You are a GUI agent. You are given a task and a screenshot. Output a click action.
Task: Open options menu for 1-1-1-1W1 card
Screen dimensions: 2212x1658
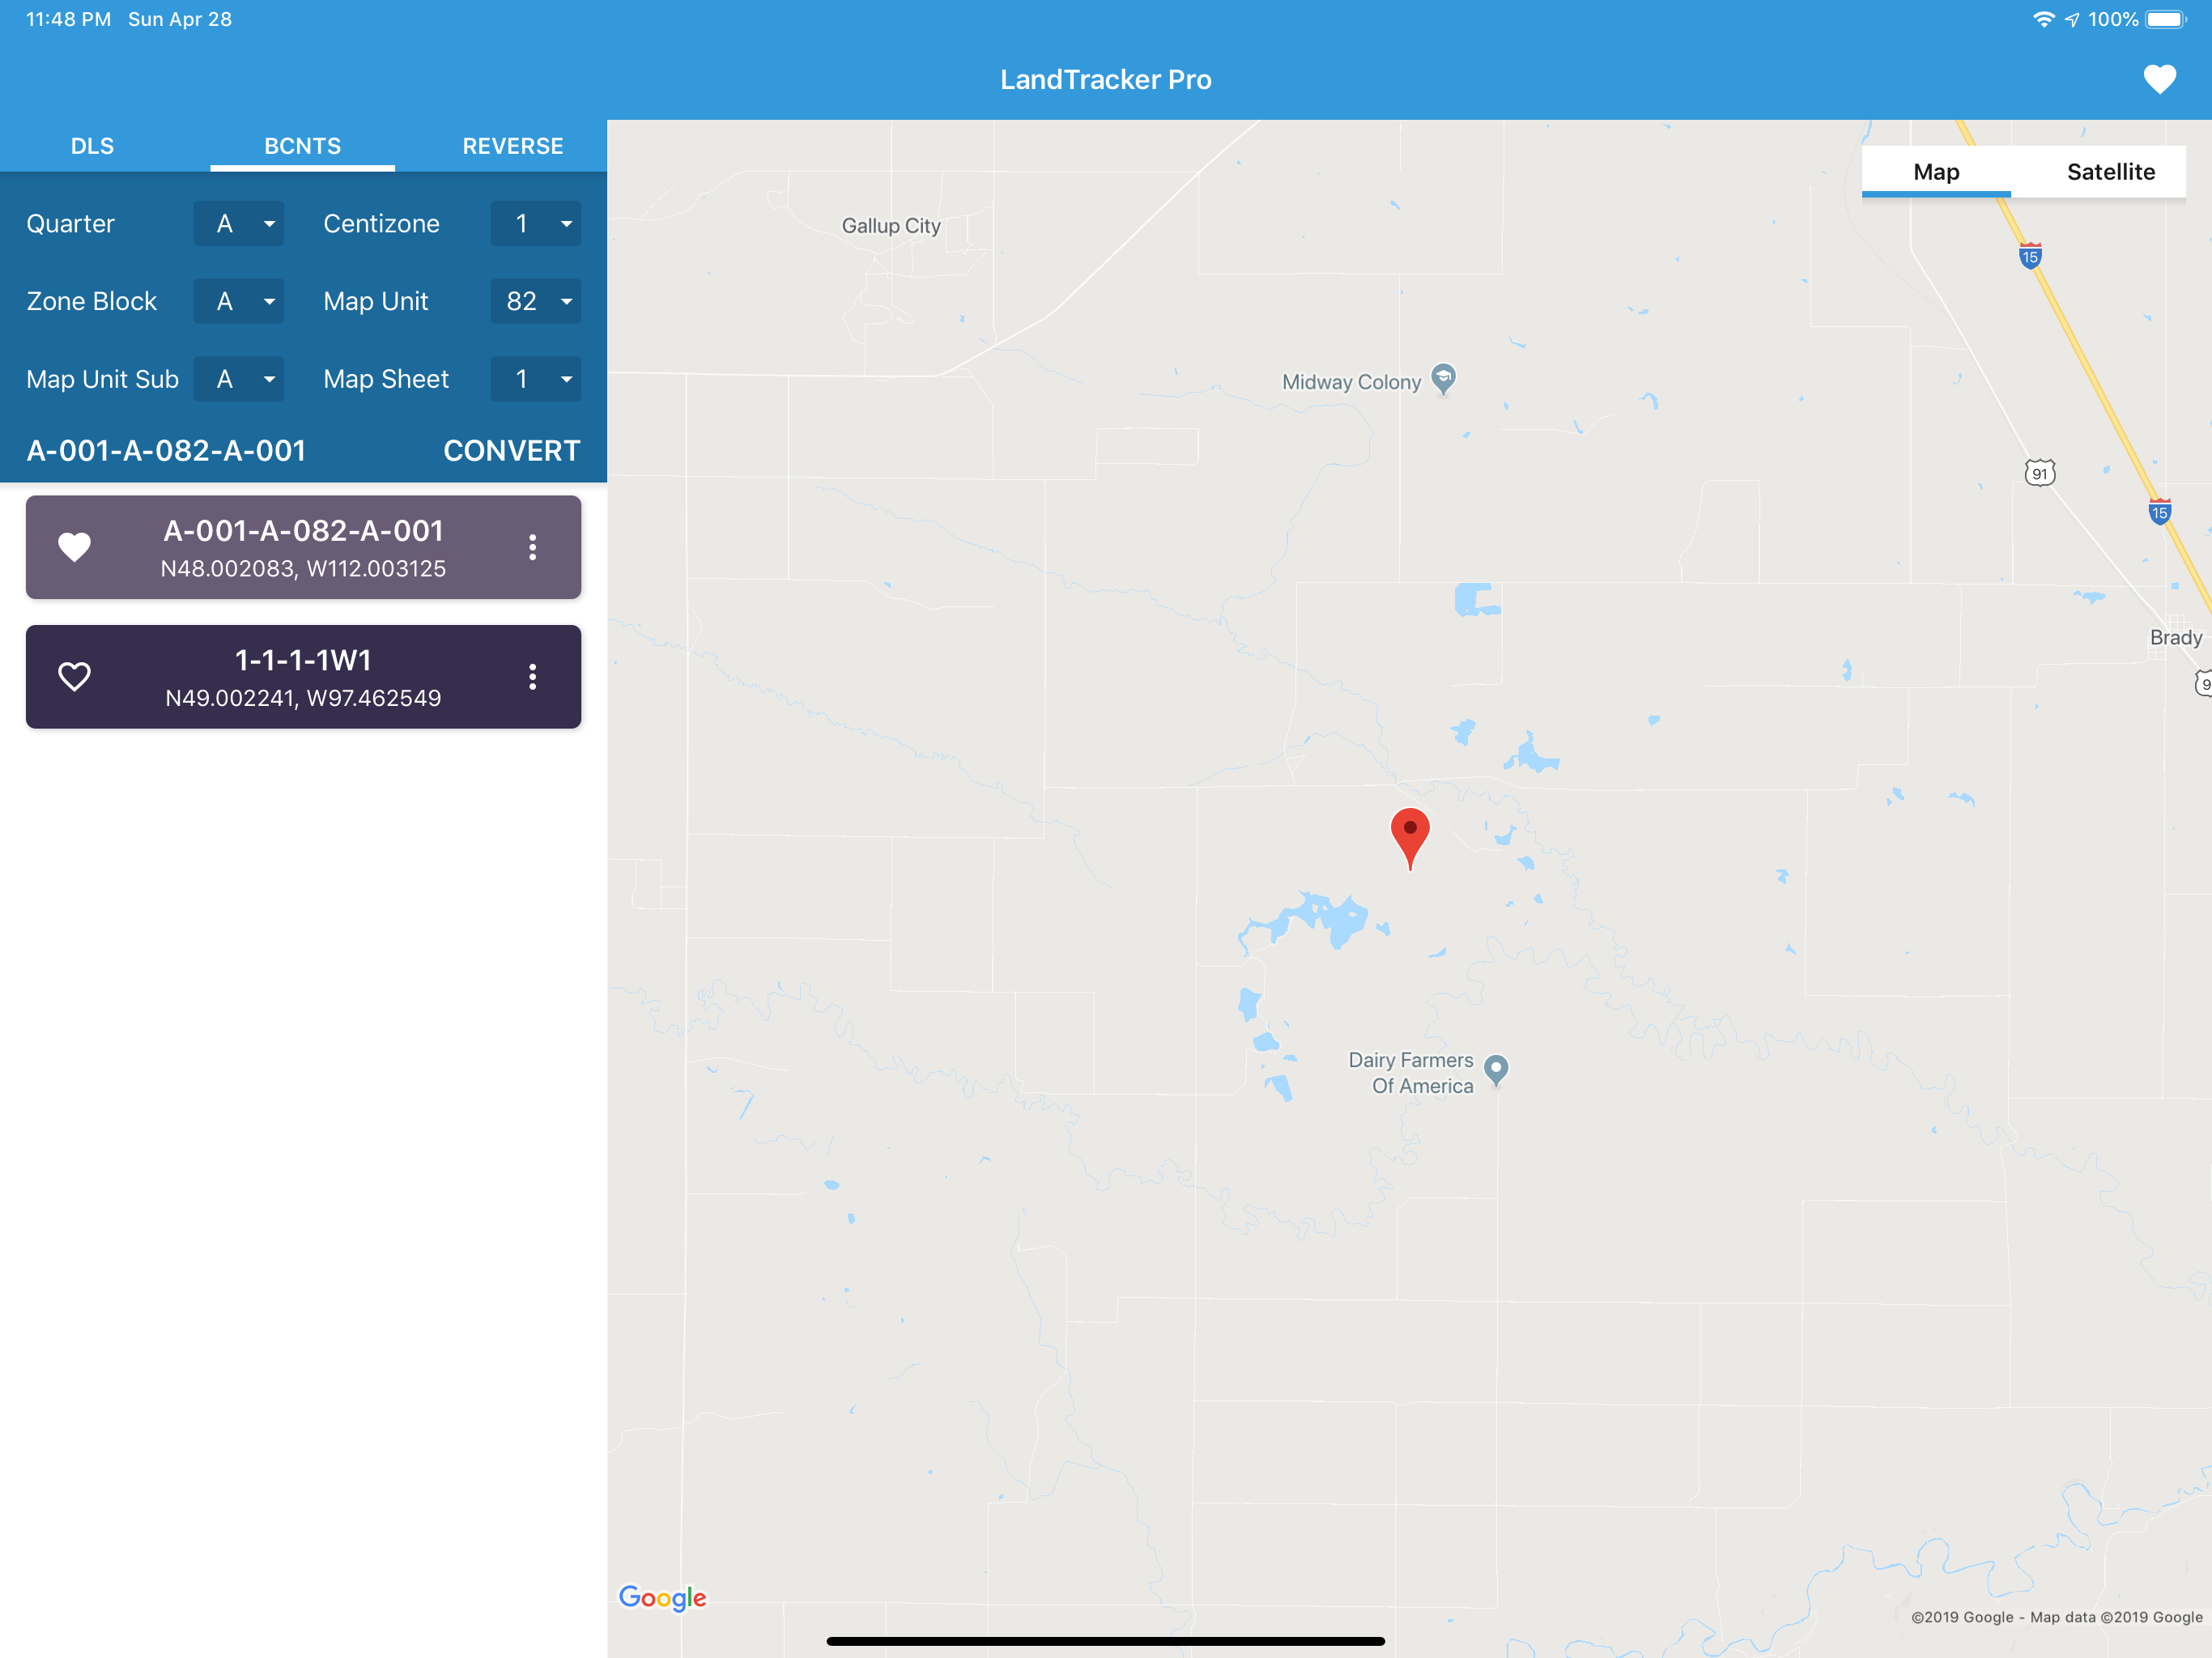[532, 677]
